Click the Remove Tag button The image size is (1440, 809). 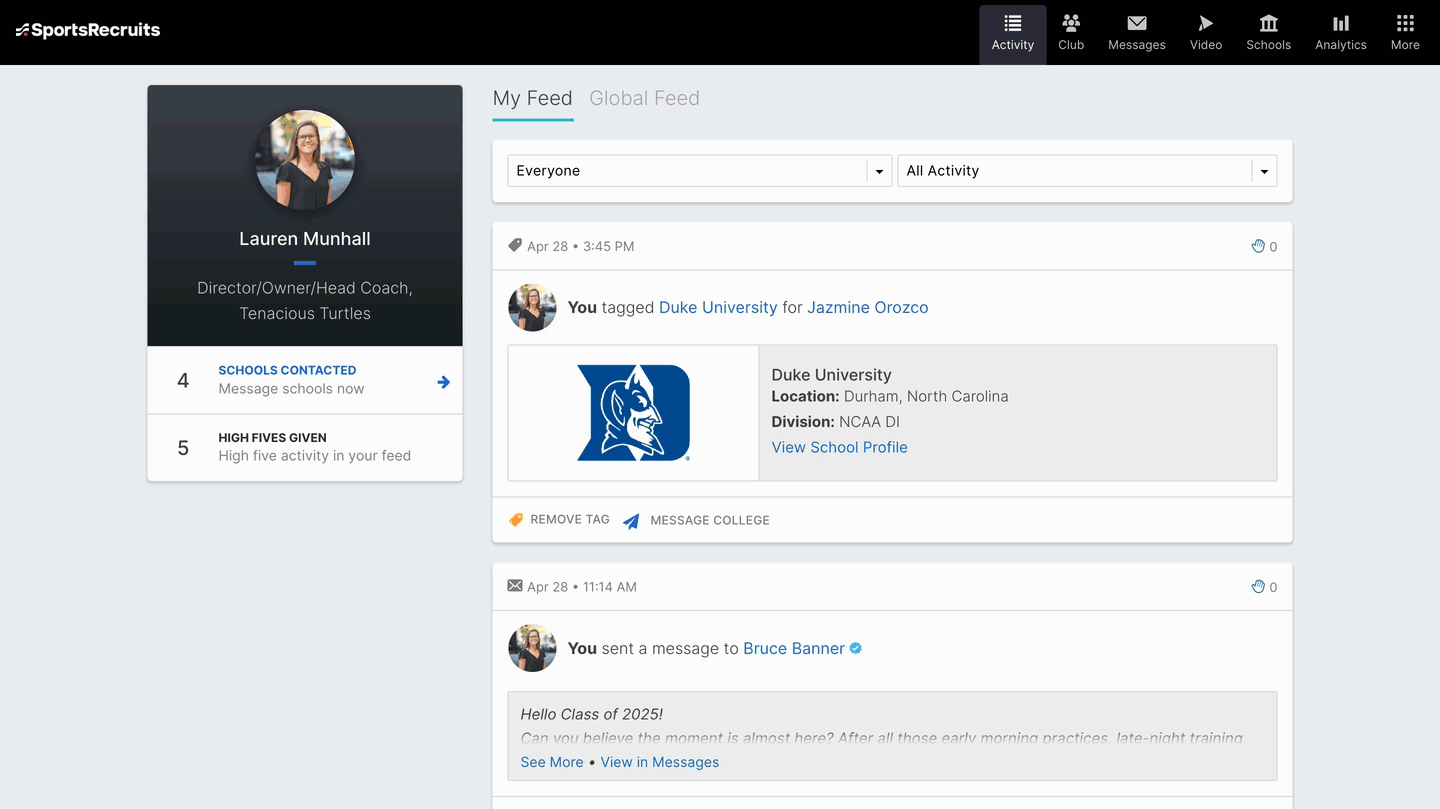[559, 520]
